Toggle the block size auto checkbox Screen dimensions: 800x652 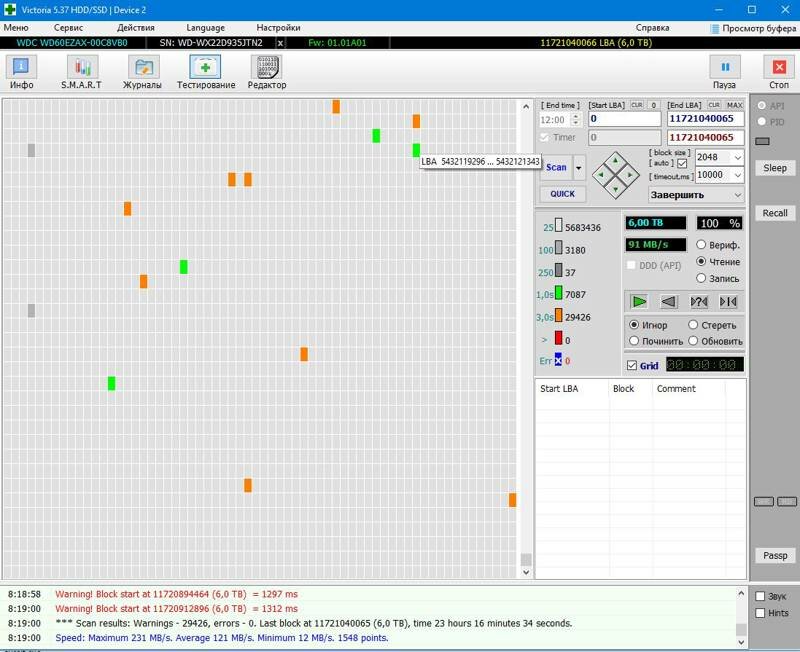point(682,163)
